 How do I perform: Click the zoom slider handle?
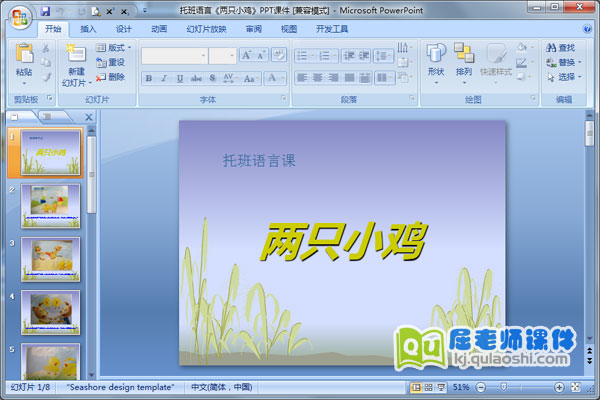[x=504, y=387]
